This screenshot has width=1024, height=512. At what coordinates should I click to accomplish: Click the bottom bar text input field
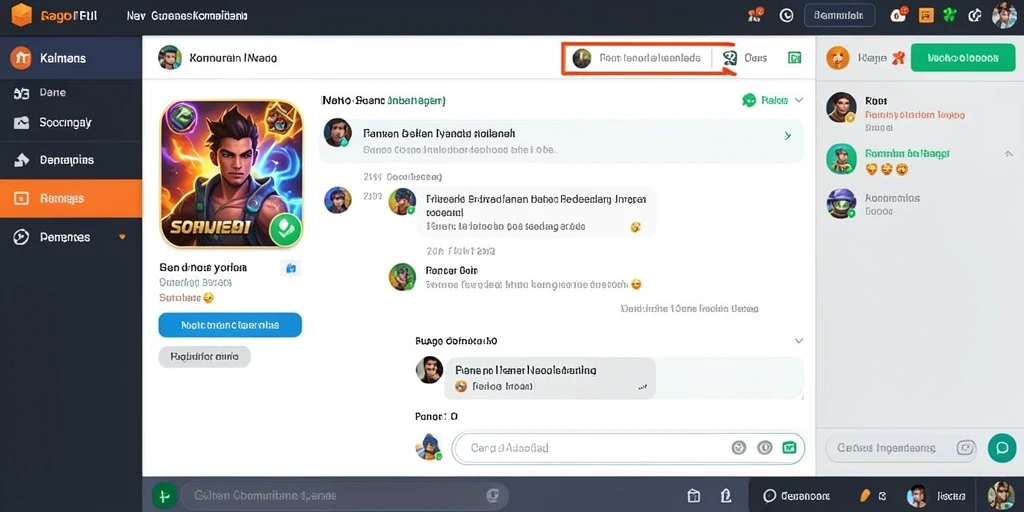click(x=344, y=496)
